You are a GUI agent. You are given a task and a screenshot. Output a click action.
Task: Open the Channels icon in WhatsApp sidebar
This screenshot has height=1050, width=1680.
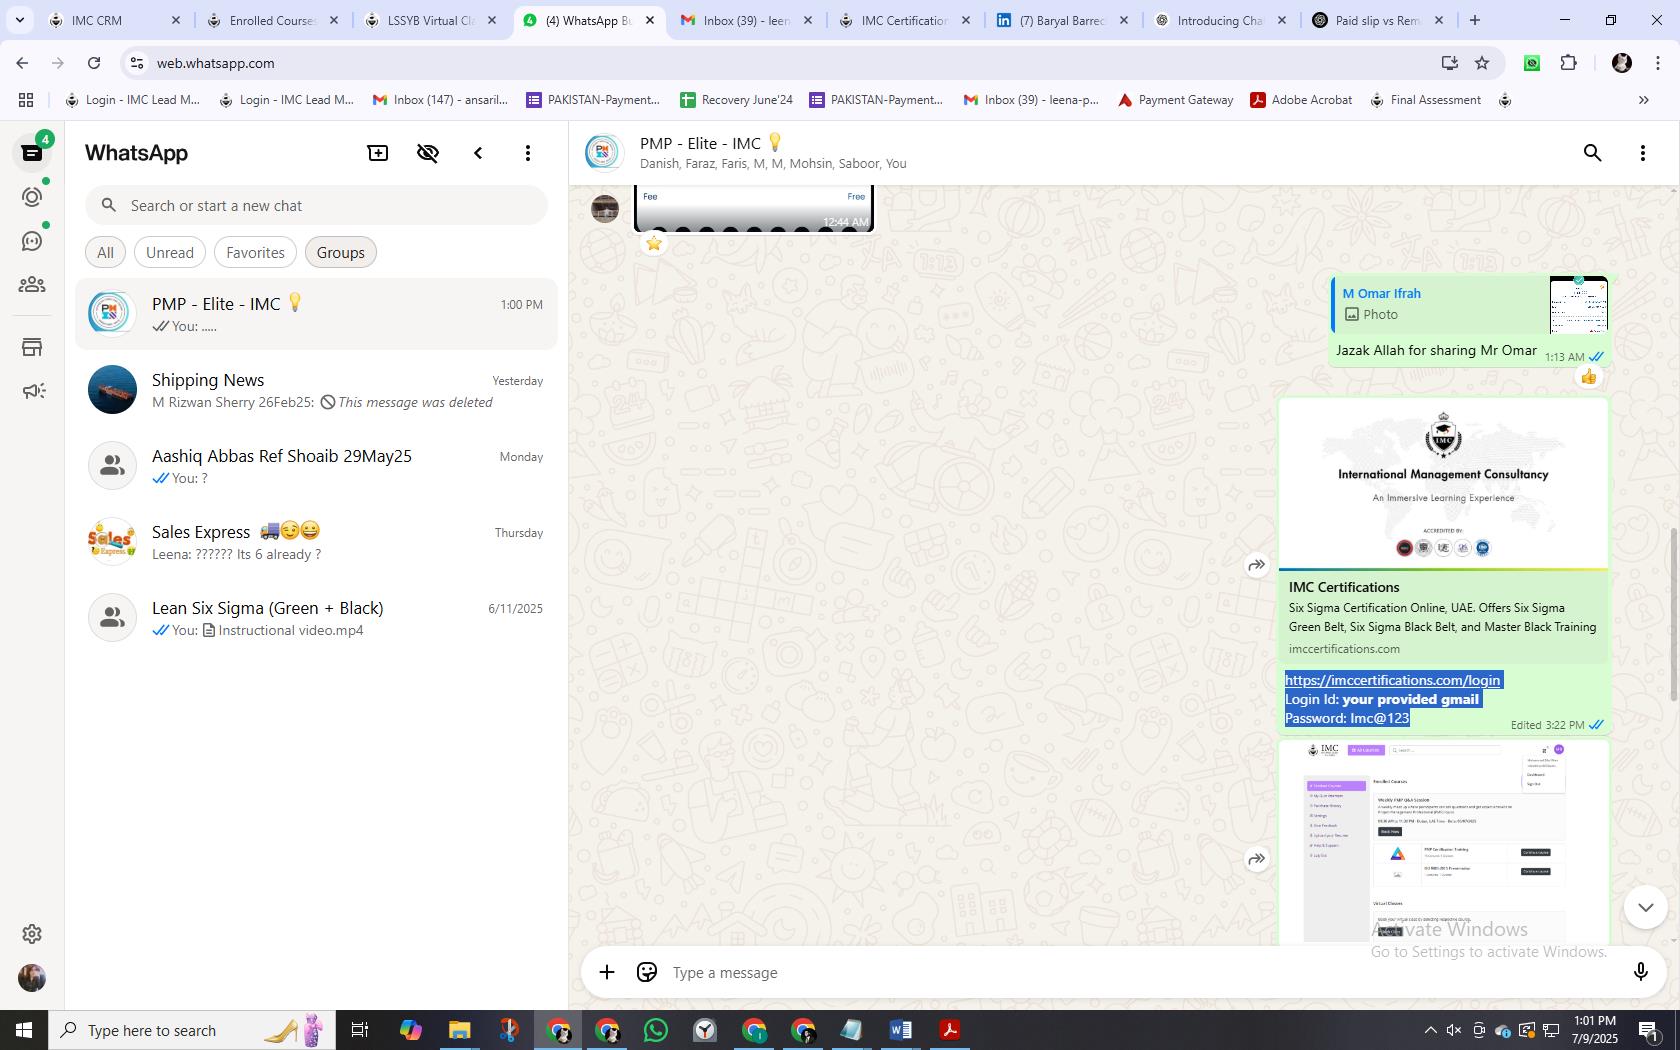[32, 241]
